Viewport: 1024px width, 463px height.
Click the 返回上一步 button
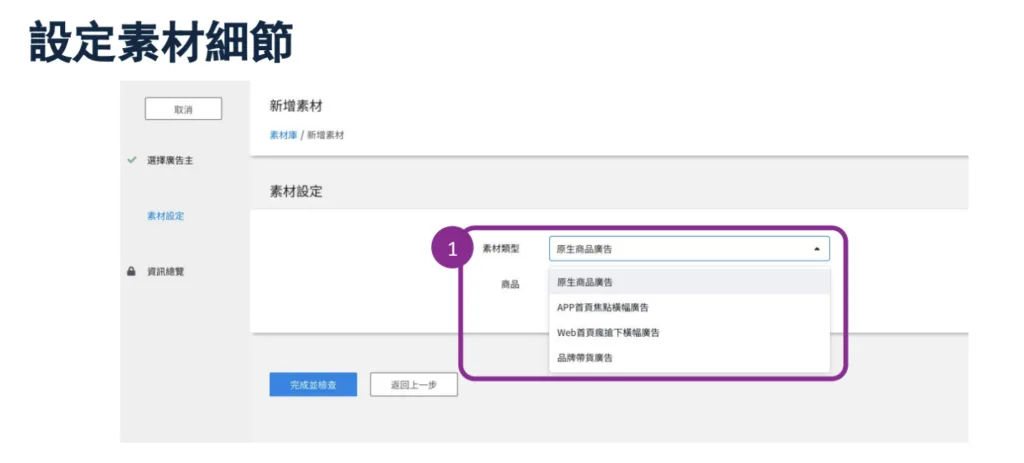pyautogui.click(x=413, y=385)
